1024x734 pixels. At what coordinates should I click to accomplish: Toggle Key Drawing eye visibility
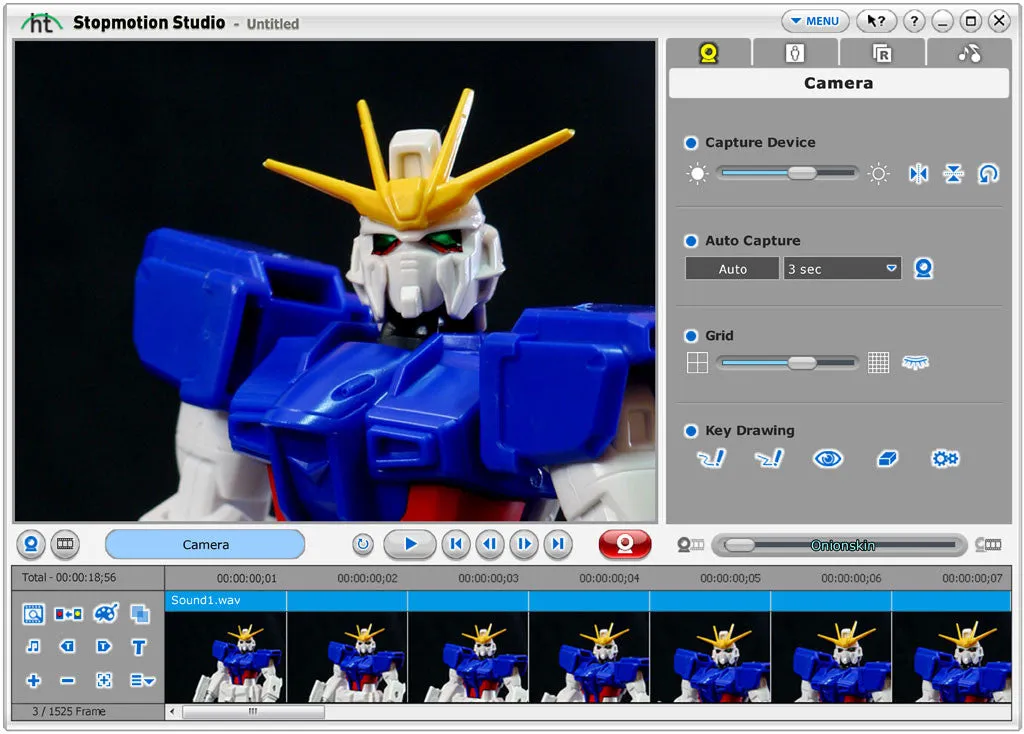[x=827, y=459]
